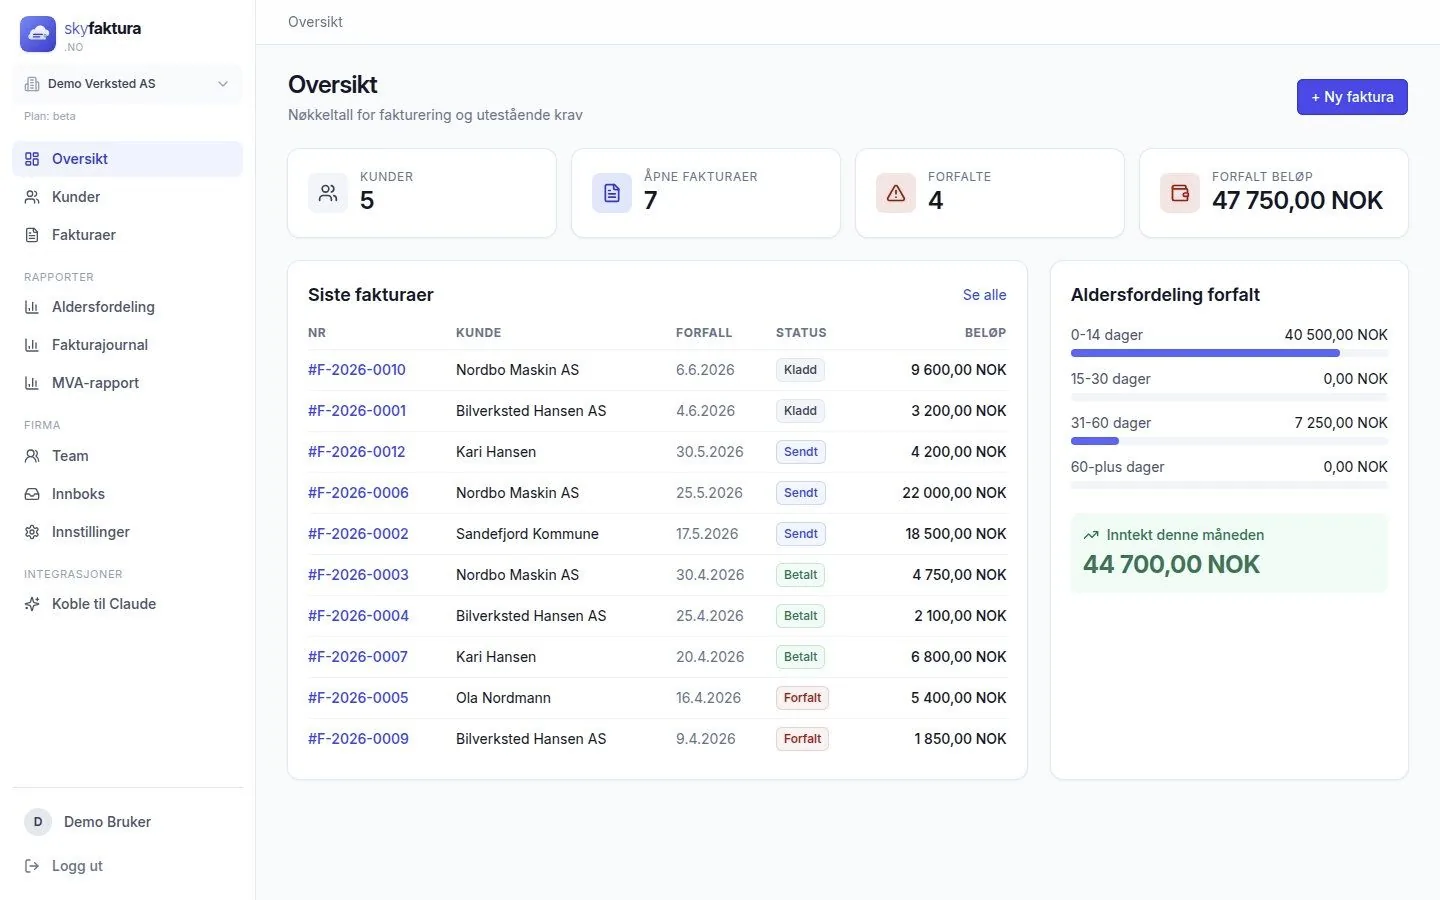Viewport: 1440px width, 900px height.
Task: Click the Se alle link
Action: click(x=985, y=295)
